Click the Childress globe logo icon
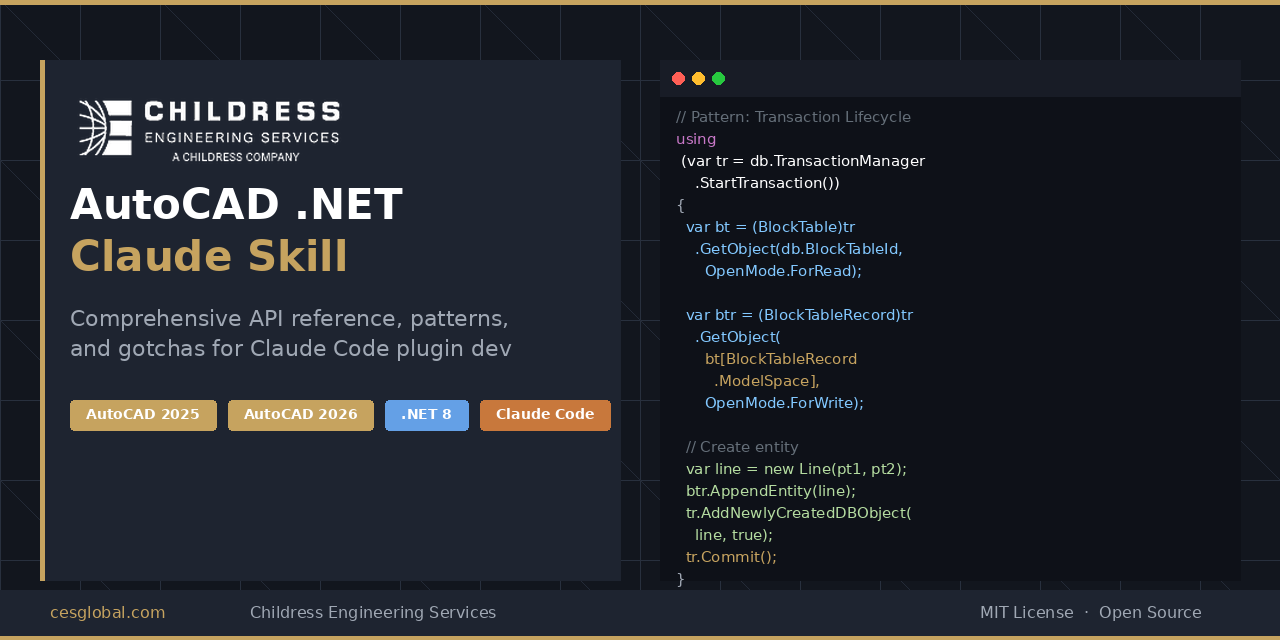This screenshot has width=1280, height=640. (105, 127)
